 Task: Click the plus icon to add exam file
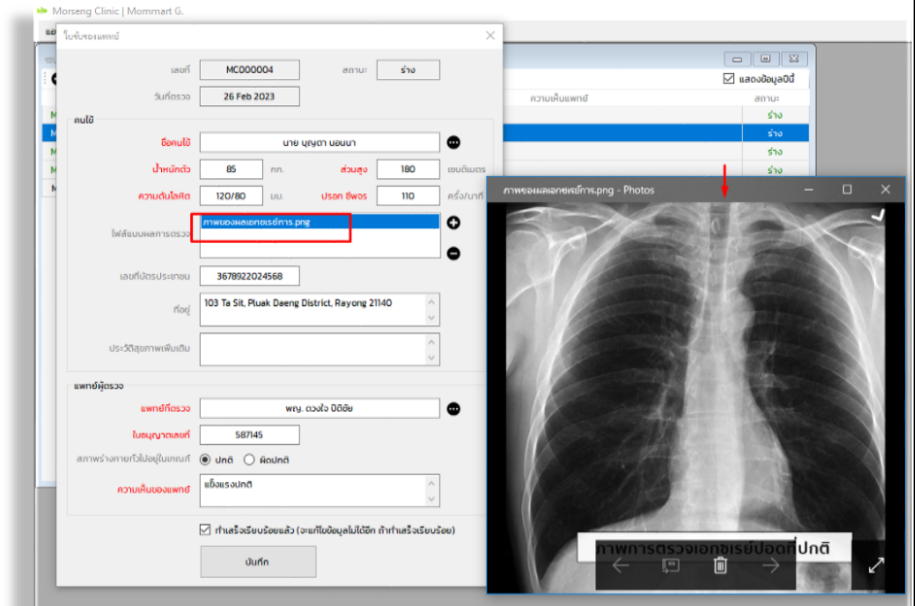tap(453, 222)
